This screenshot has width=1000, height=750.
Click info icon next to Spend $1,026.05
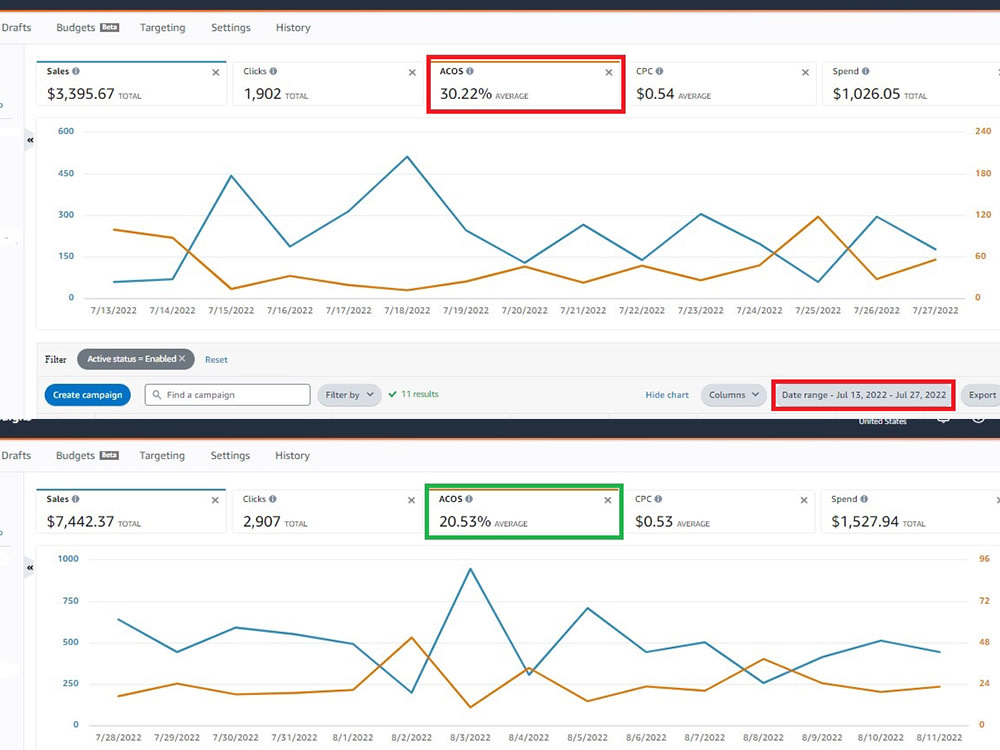pos(865,71)
